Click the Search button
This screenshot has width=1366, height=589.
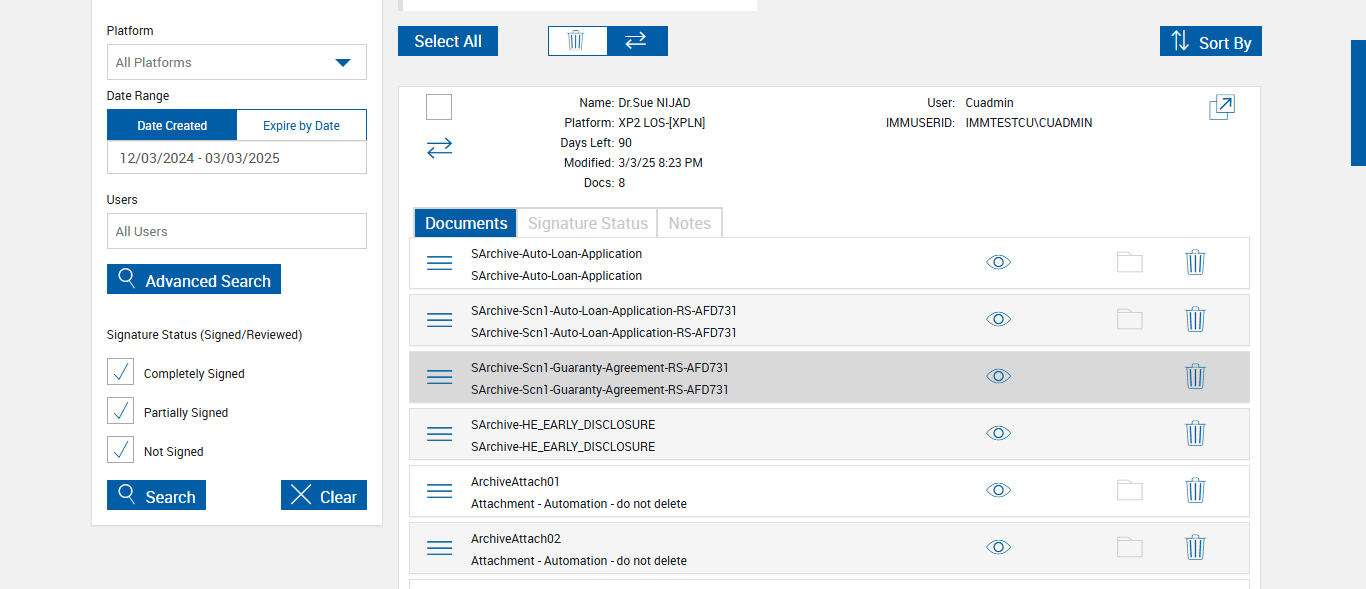pyautogui.click(x=156, y=495)
